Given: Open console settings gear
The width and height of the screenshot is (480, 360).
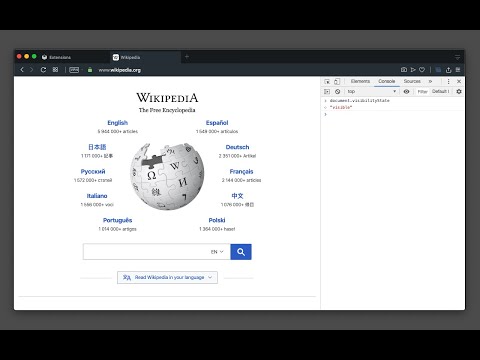Looking at the screenshot, I should point(459,91).
